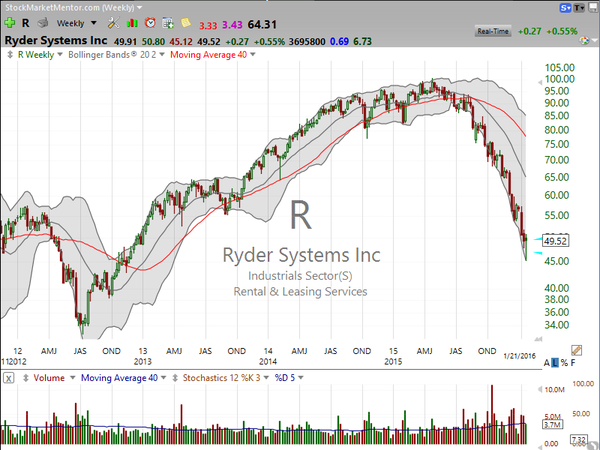Select the A scale option

coord(547,363)
